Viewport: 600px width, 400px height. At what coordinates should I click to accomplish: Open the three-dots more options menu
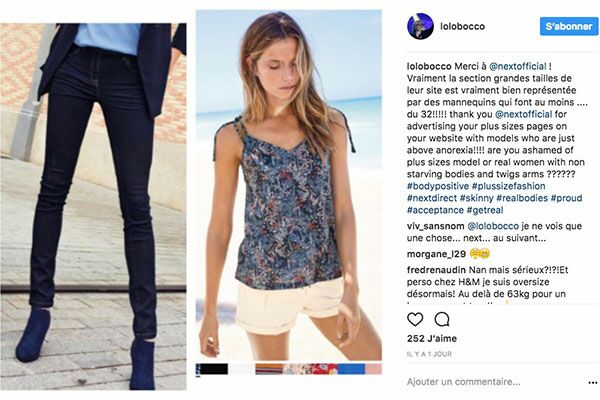(593, 382)
